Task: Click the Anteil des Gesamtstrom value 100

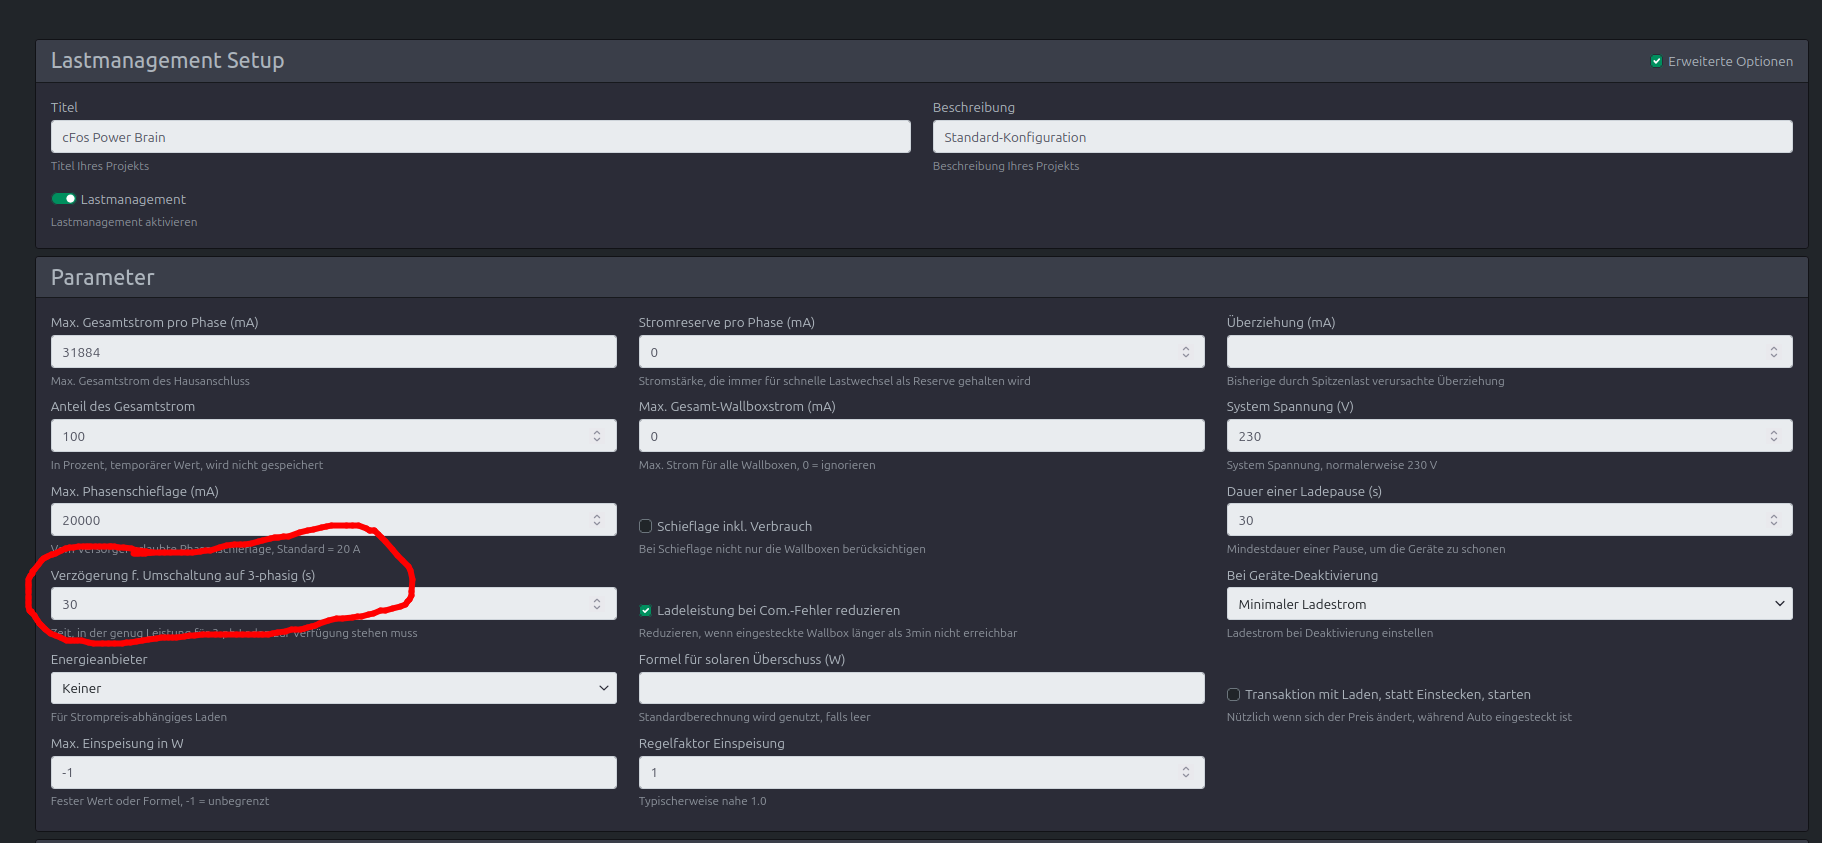Action: 73,437
